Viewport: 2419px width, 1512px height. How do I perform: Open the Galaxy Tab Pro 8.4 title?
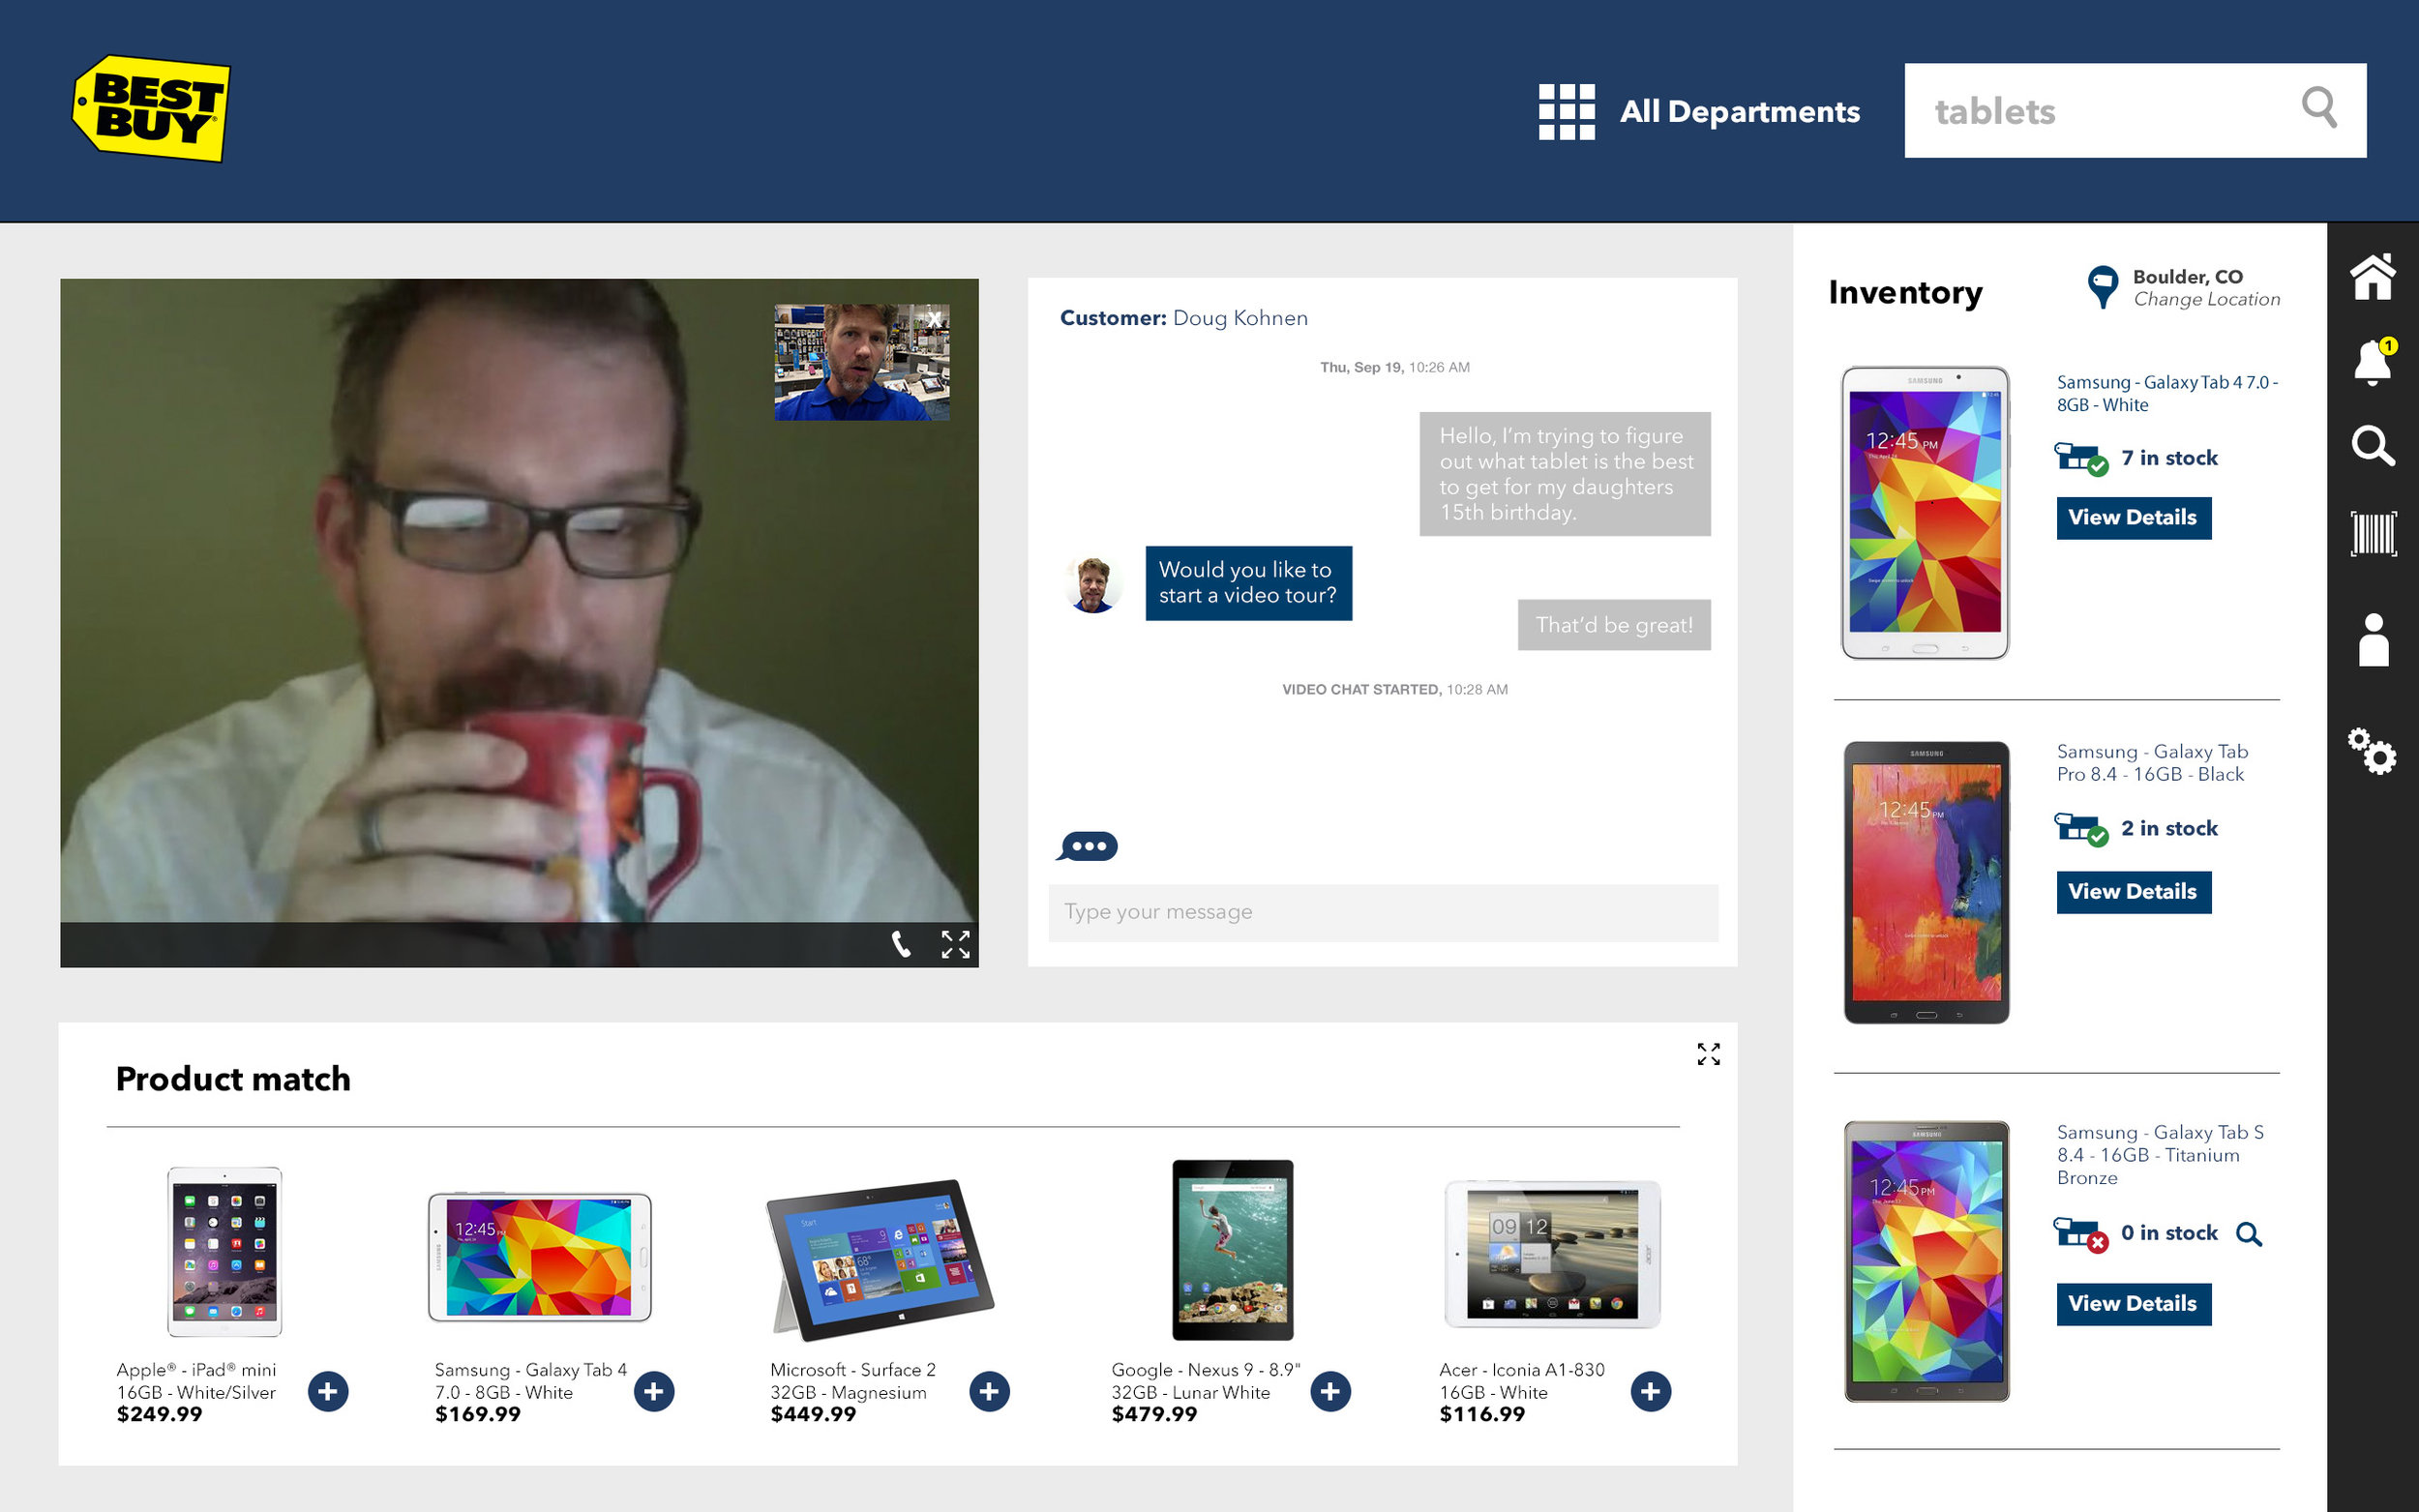point(2152,763)
